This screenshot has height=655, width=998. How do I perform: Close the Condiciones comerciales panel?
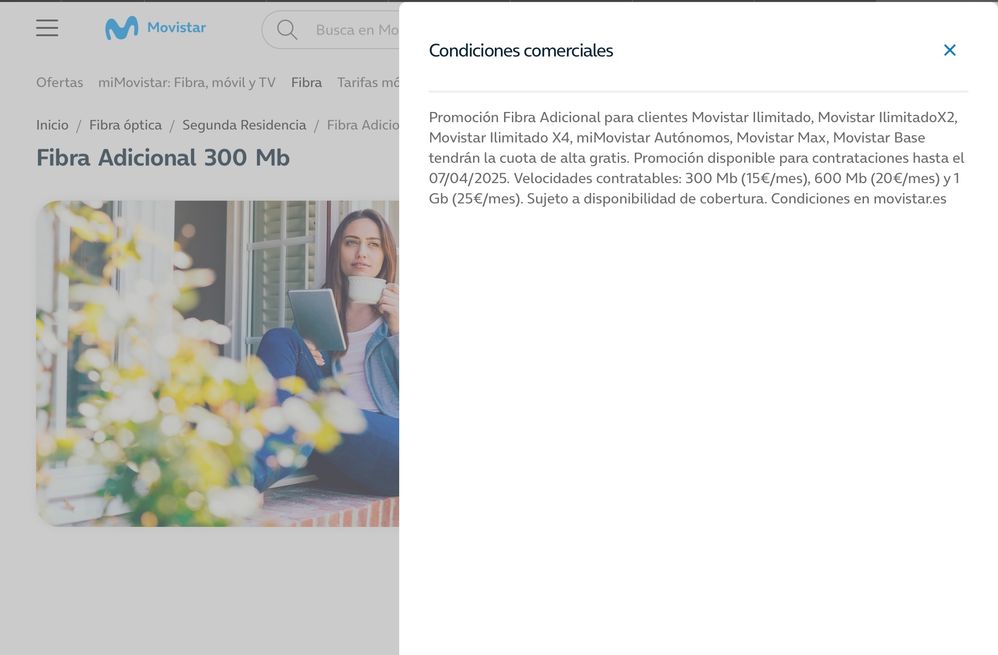(x=949, y=50)
